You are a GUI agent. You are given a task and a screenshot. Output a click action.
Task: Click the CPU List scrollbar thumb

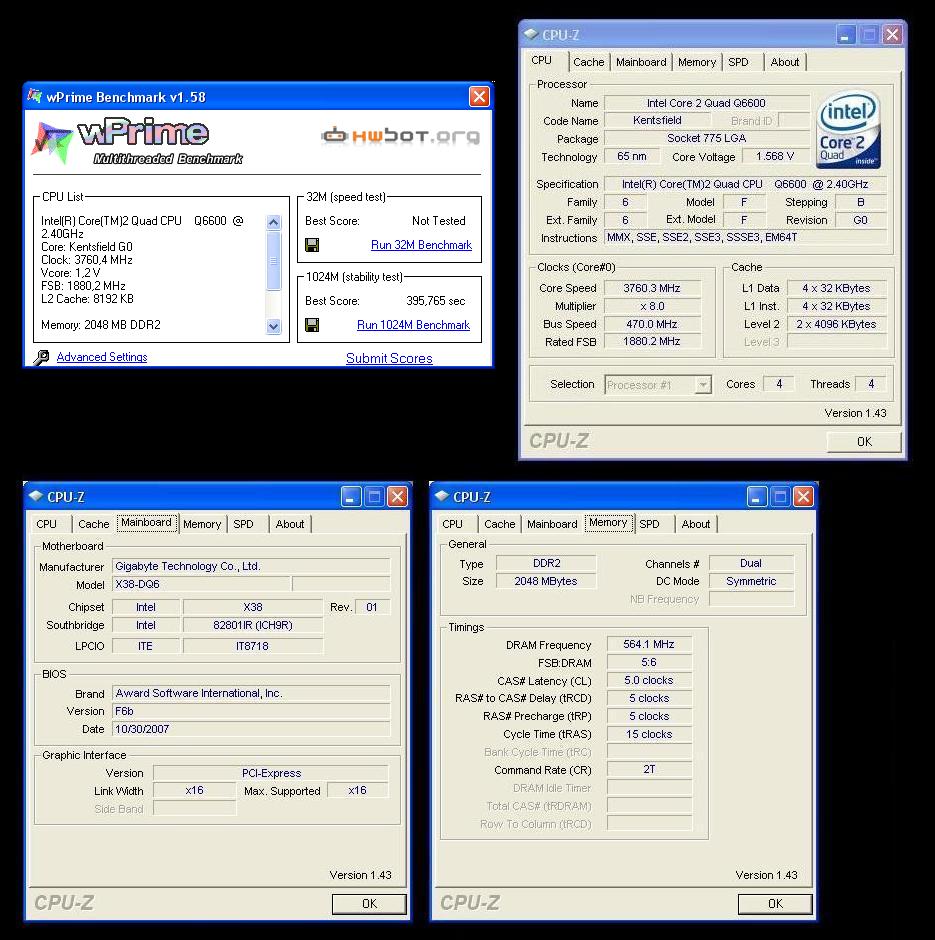[x=273, y=261]
